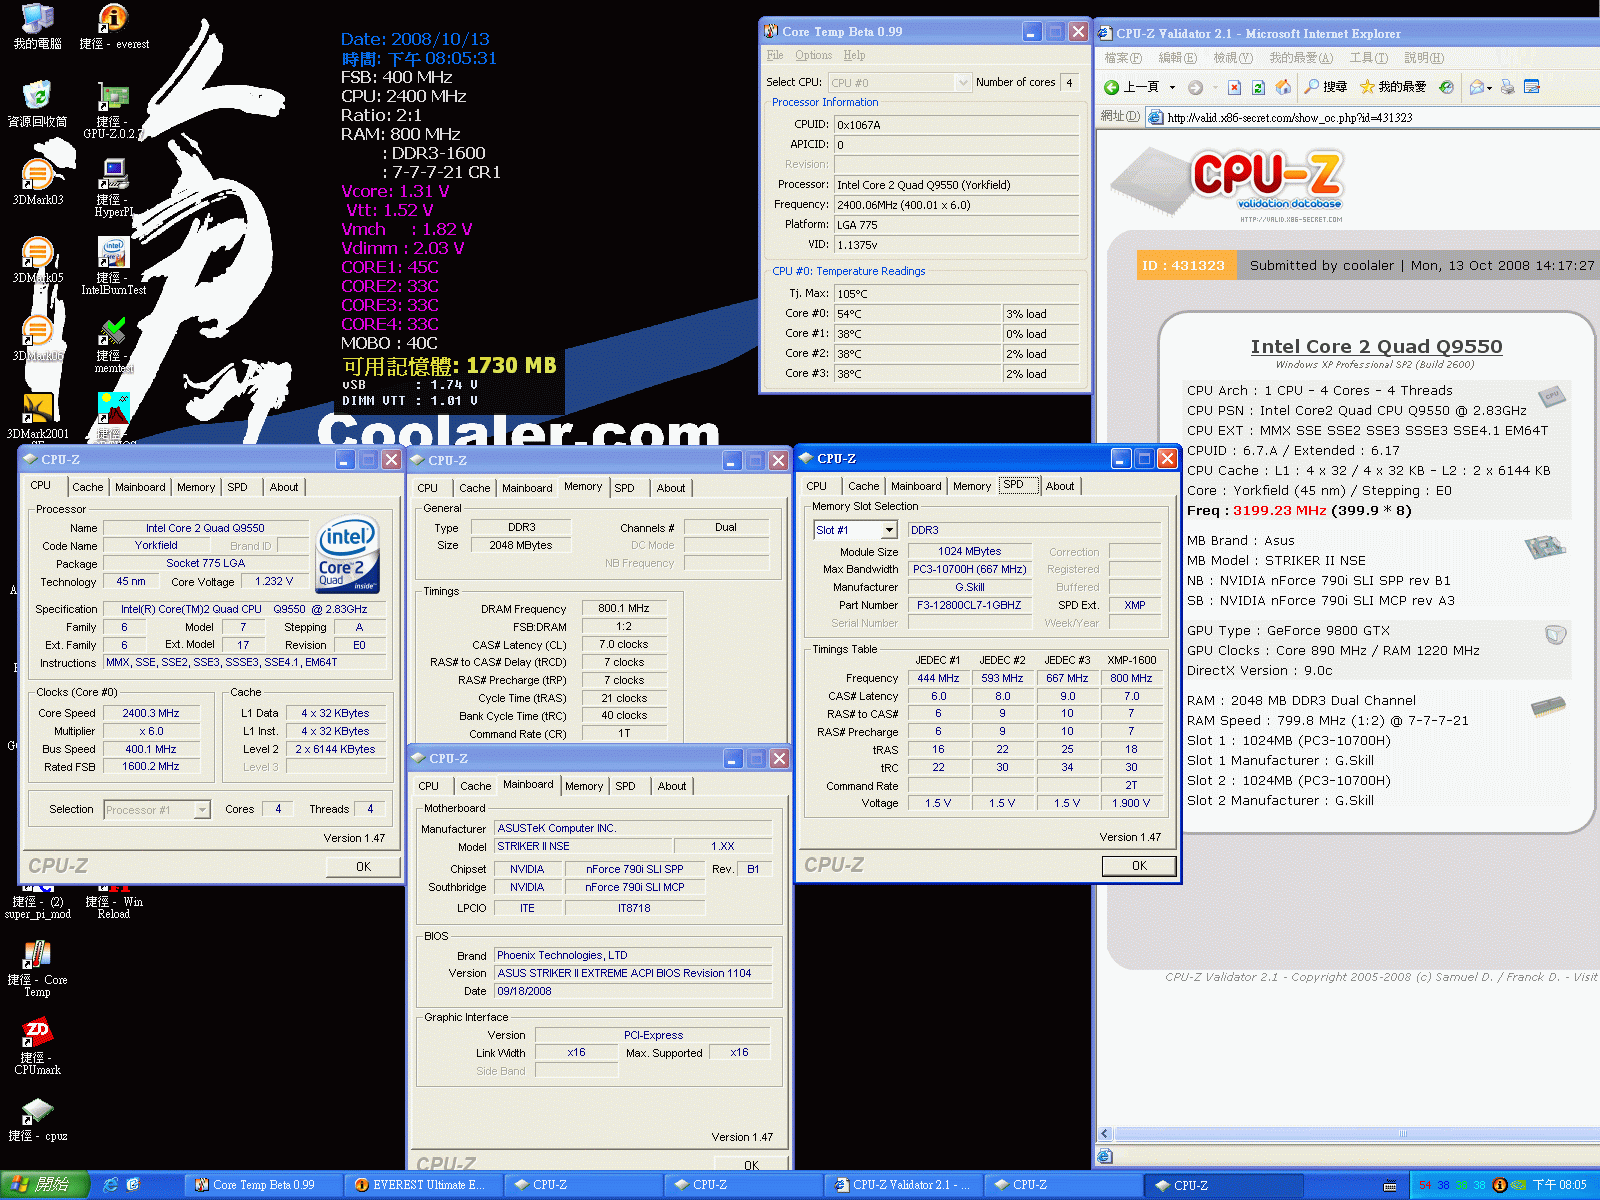Open the CPUmark desktop shortcut
Image resolution: width=1600 pixels, height=1200 pixels.
click(37, 1047)
